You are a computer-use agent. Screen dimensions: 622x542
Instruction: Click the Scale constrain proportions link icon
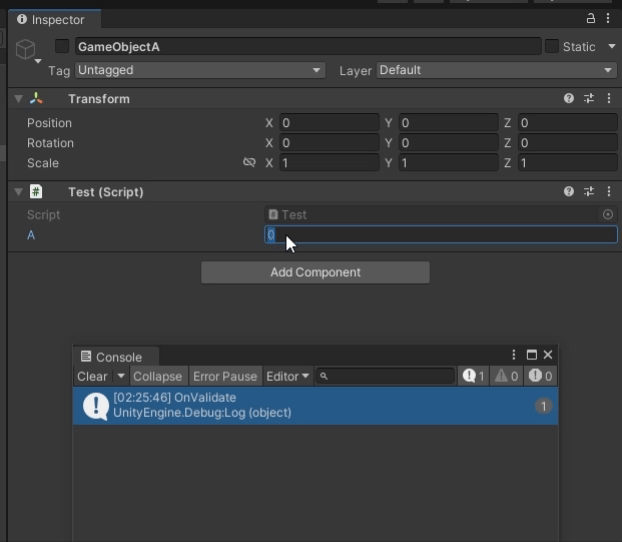coord(249,163)
